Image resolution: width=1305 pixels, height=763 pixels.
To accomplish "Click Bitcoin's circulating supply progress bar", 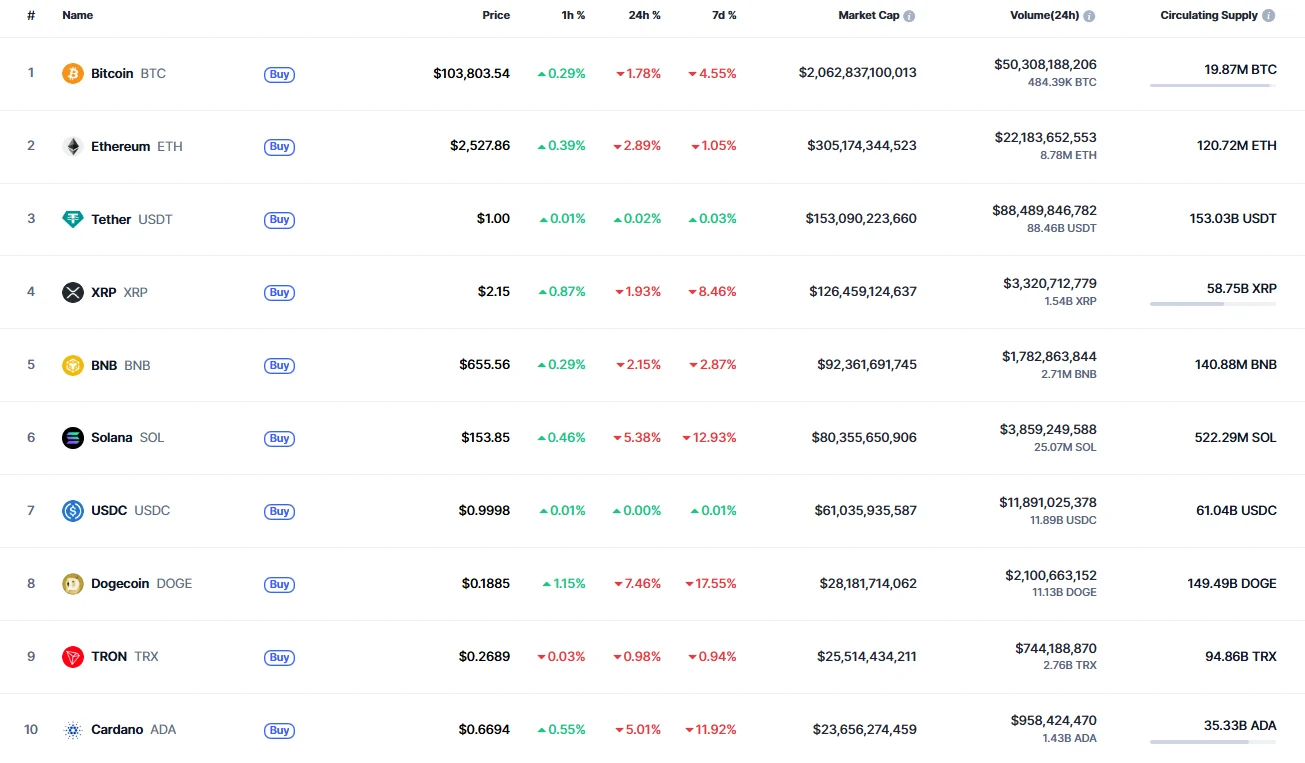I will coord(1213,86).
